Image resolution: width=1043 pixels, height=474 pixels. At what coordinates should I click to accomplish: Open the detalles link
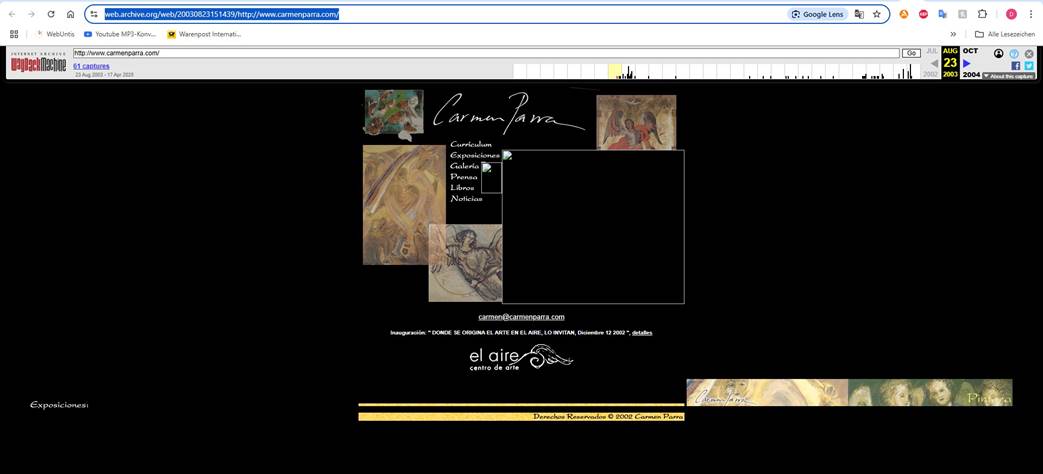tap(642, 332)
